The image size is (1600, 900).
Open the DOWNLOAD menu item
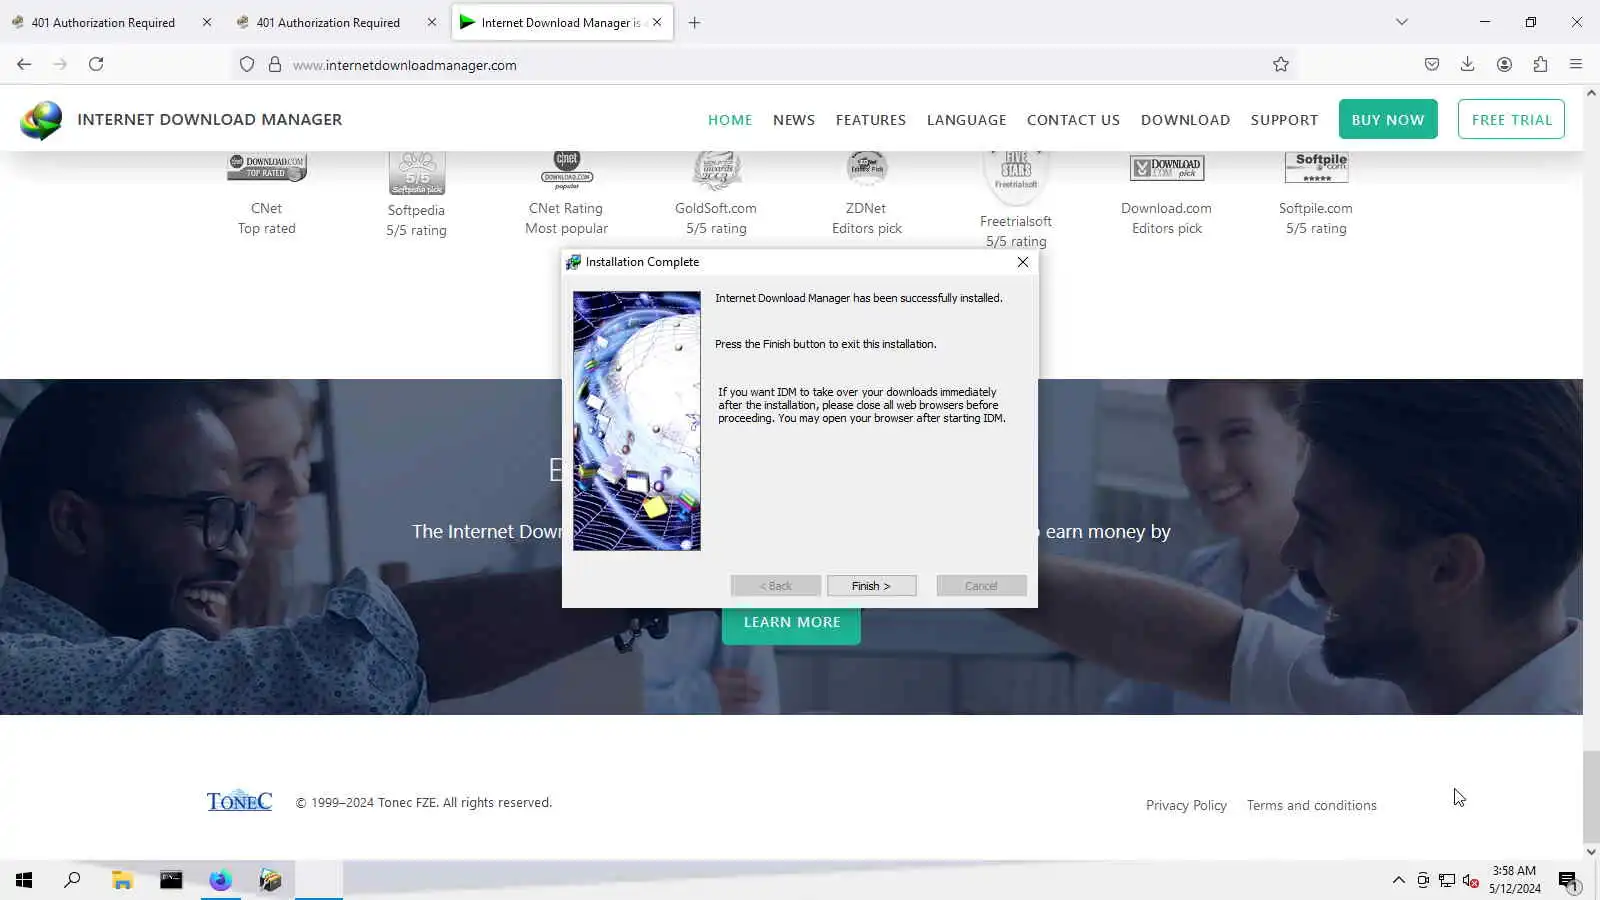[x=1185, y=120]
